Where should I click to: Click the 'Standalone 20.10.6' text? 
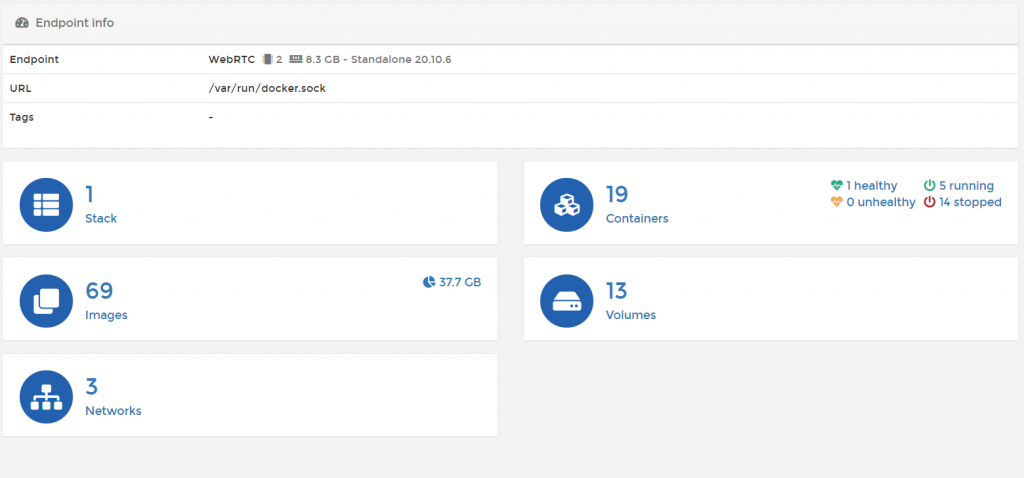point(401,59)
